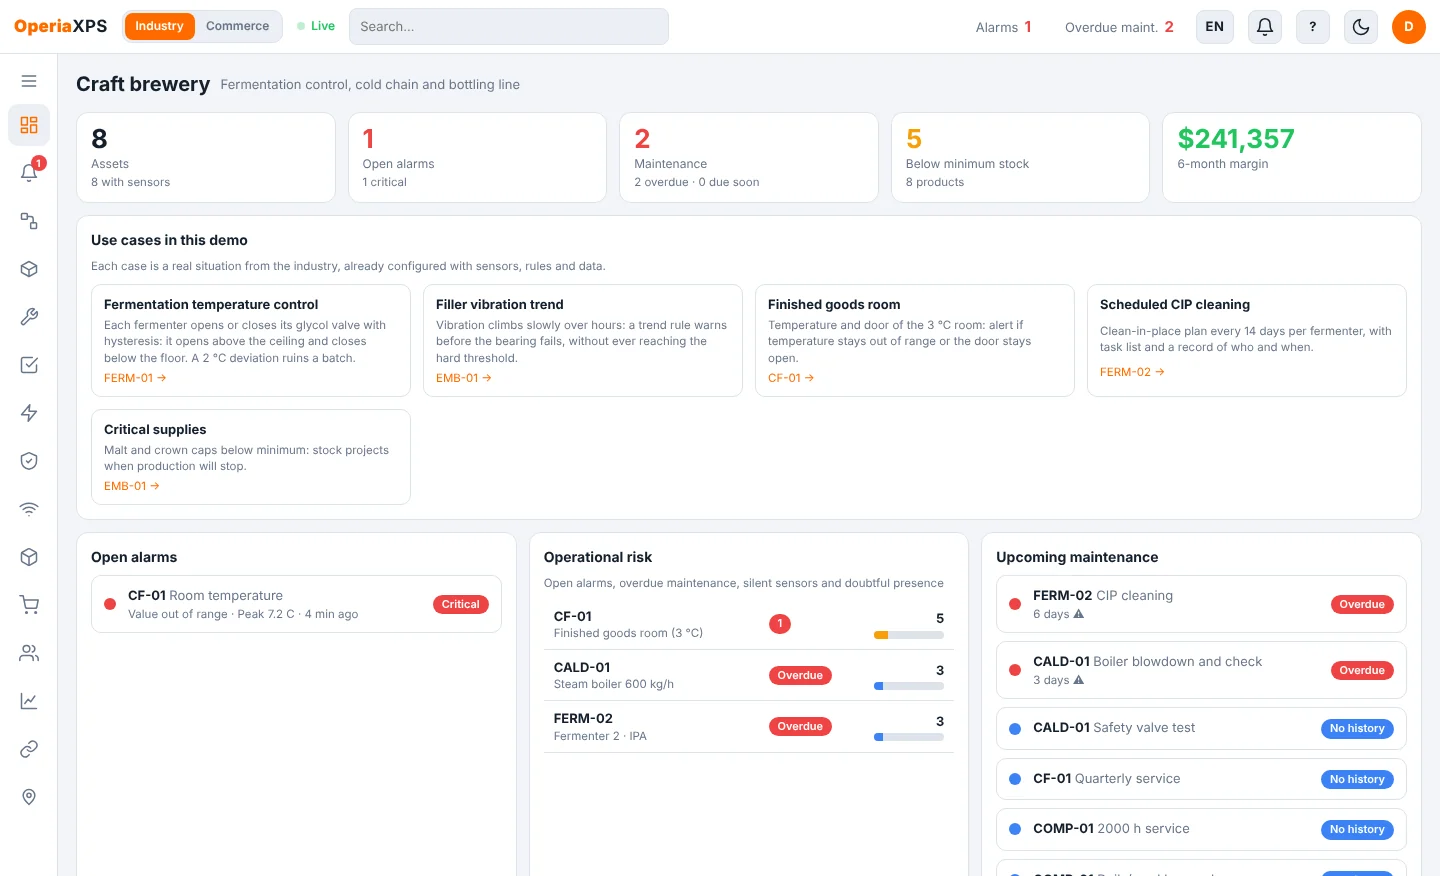Viewport: 1440px width, 876px height.
Task: Select the CALD-01 Safety valve test row
Action: tap(1201, 728)
